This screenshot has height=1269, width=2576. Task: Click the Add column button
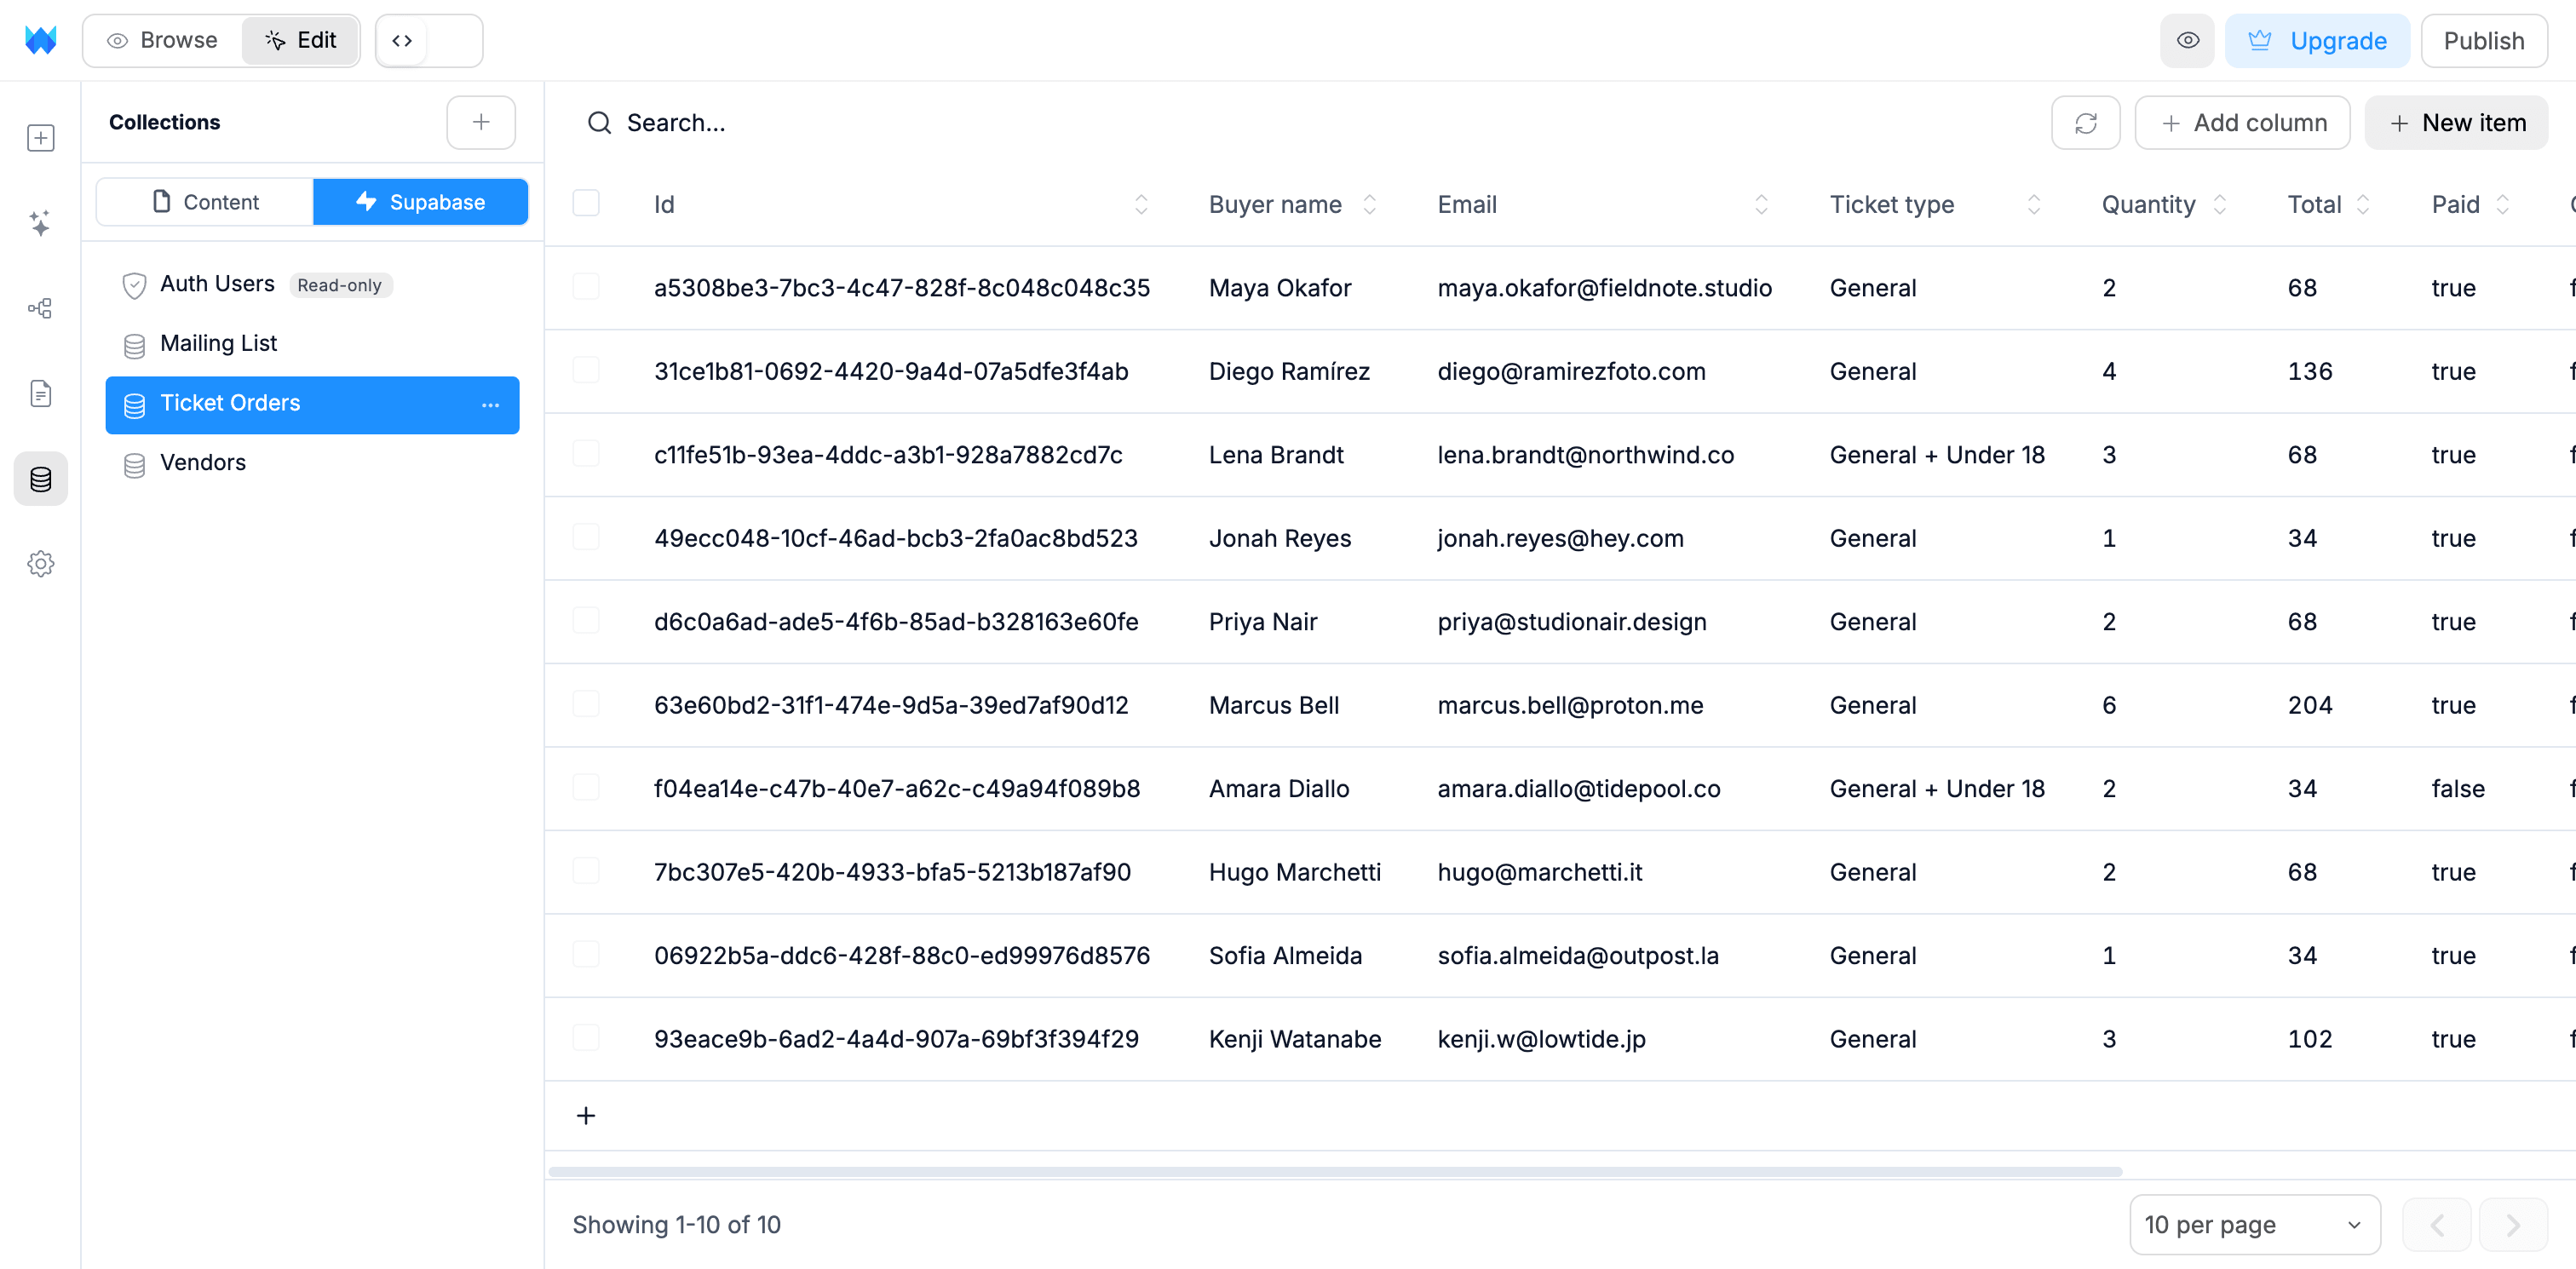coord(2242,123)
